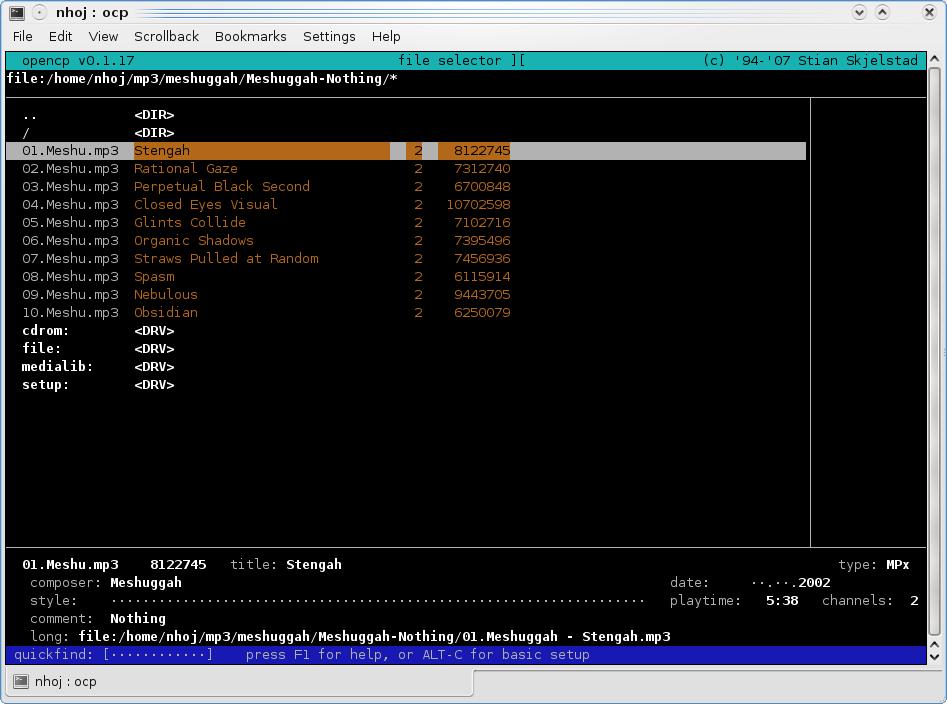947x704 pixels.
Task: Click the terminal window menu icon in title bar
Action: [x=16, y=13]
